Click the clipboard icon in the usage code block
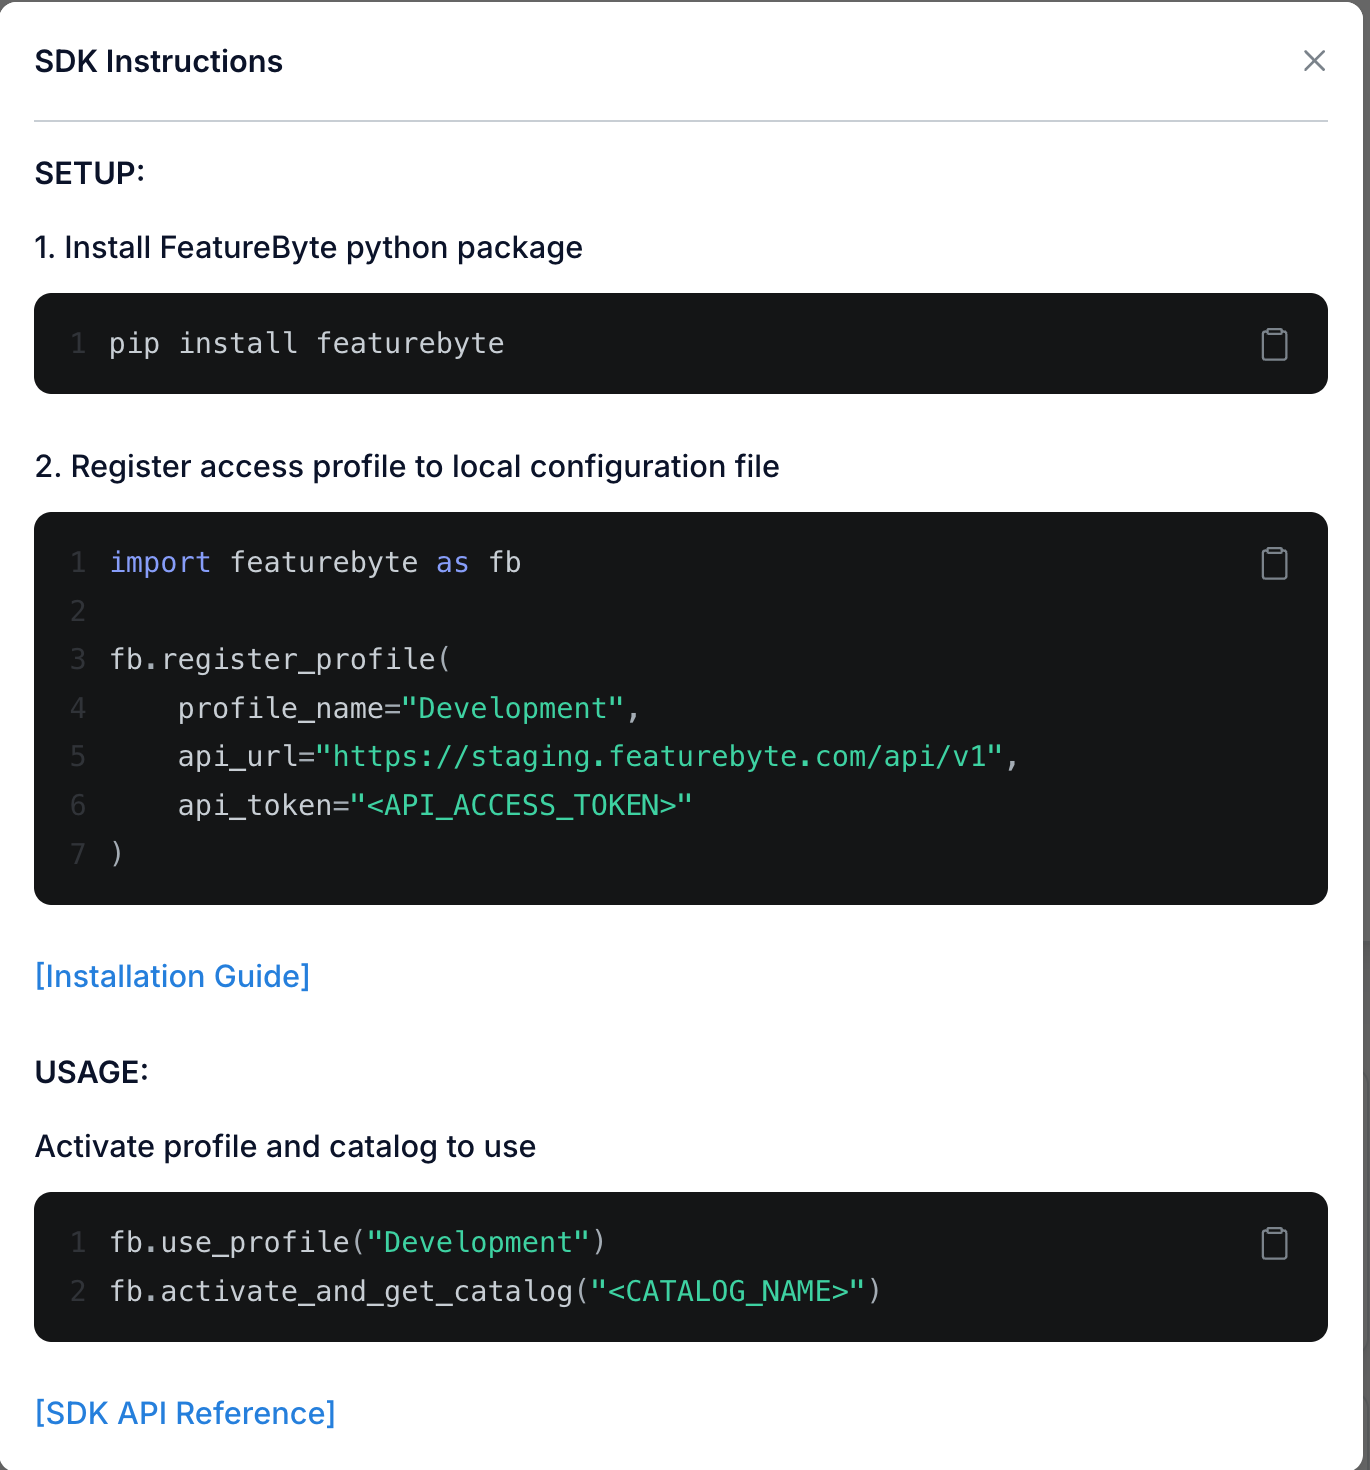The image size is (1370, 1470). coord(1274,1242)
